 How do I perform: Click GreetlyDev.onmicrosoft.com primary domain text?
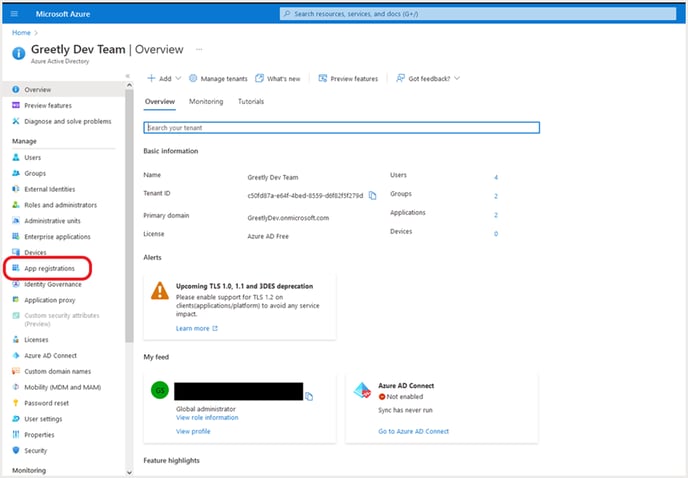tap(288, 218)
